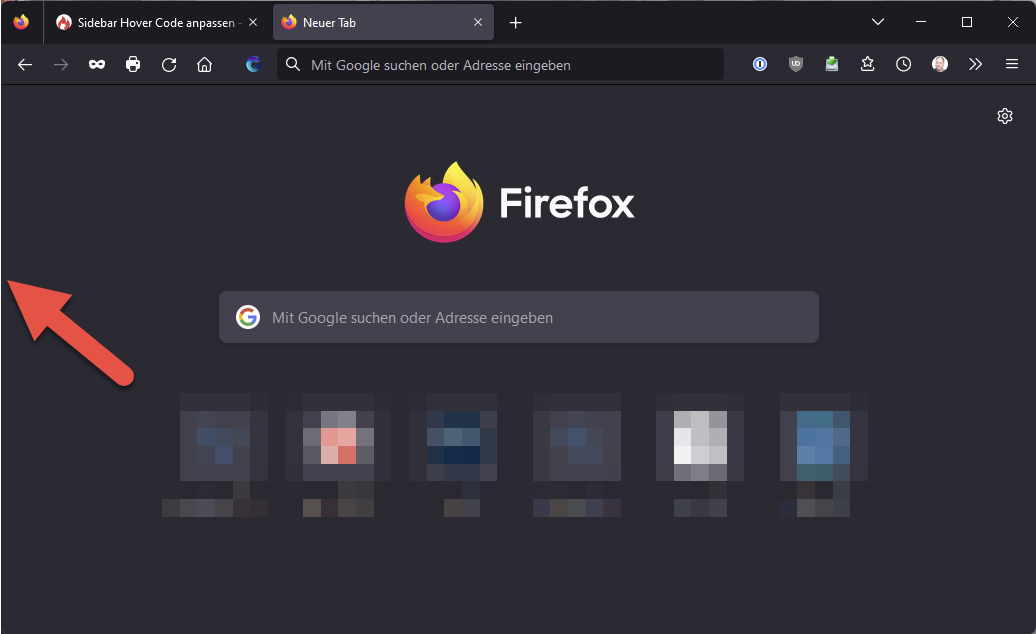Click the magnifier icon in address bar
This screenshot has height=634, width=1036.
coord(293,64)
